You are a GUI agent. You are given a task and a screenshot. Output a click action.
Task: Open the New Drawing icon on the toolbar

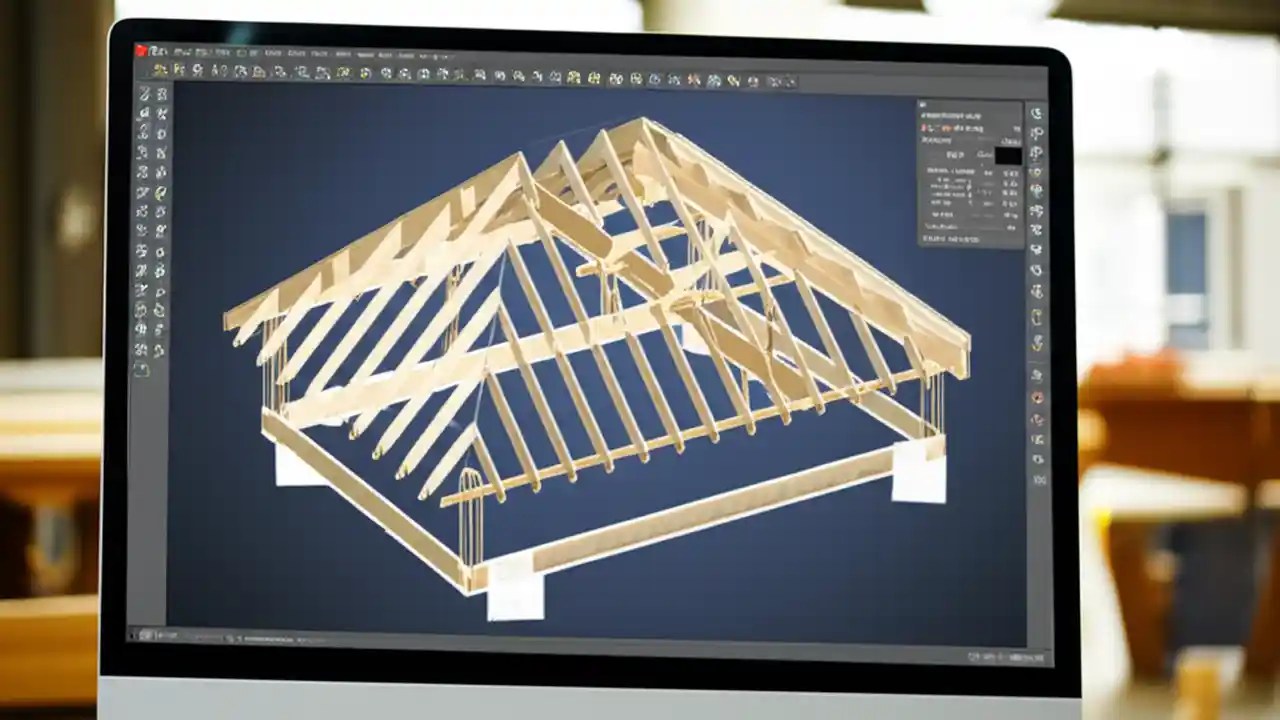160,72
